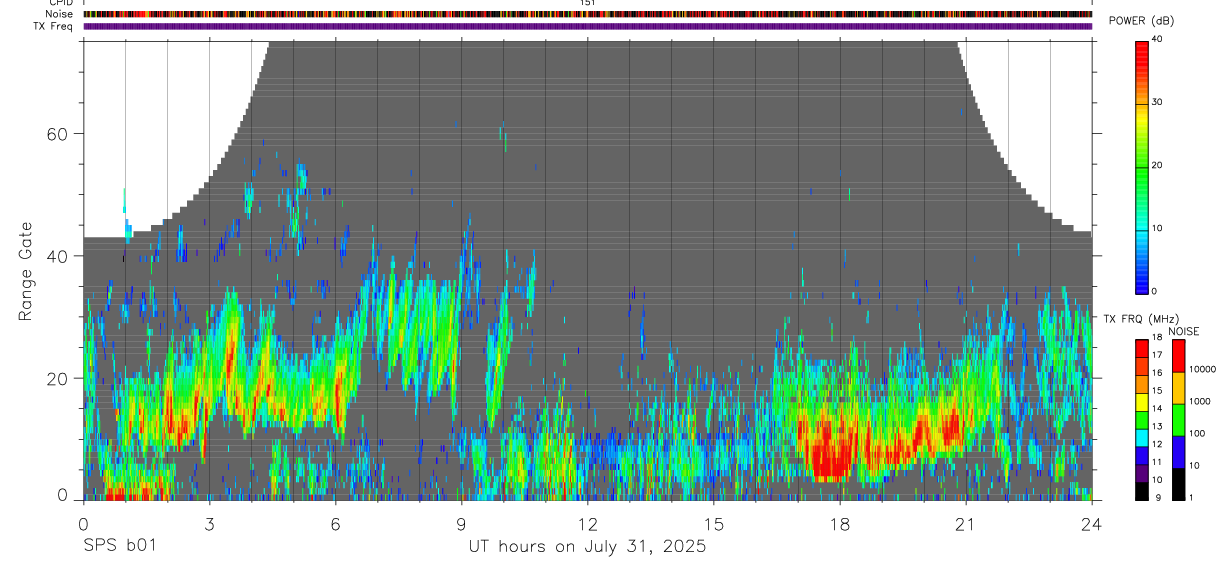This screenshot has height=567, width=1228.
Task: Click the POWER (dB) color bar
Action: [x=1142, y=165]
